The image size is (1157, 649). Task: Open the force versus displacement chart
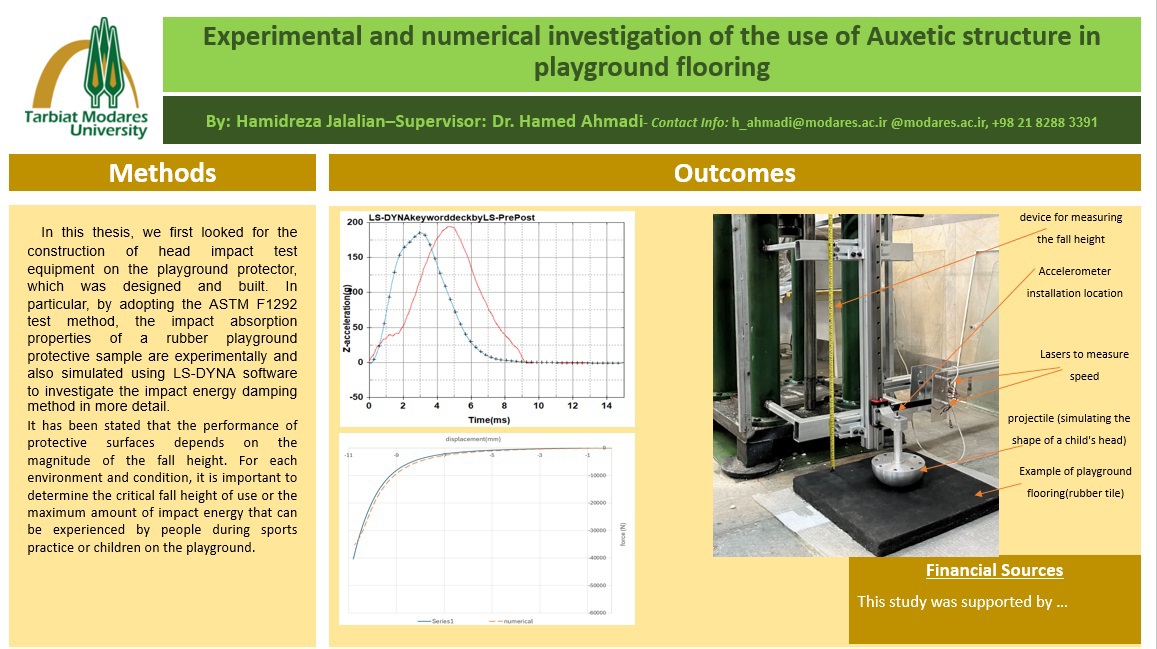pyautogui.click(x=486, y=530)
